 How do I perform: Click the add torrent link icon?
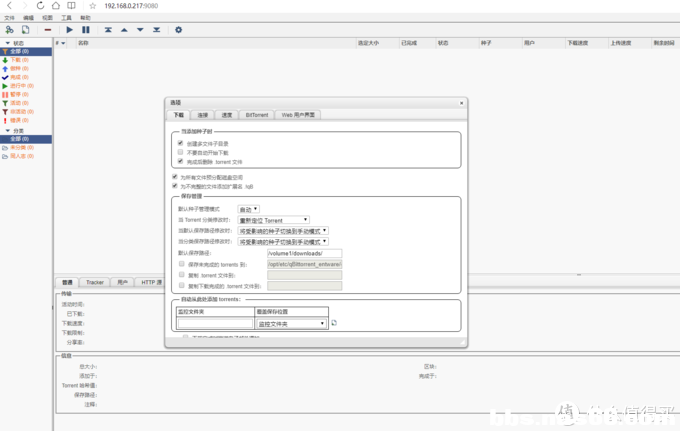coord(9,30)
